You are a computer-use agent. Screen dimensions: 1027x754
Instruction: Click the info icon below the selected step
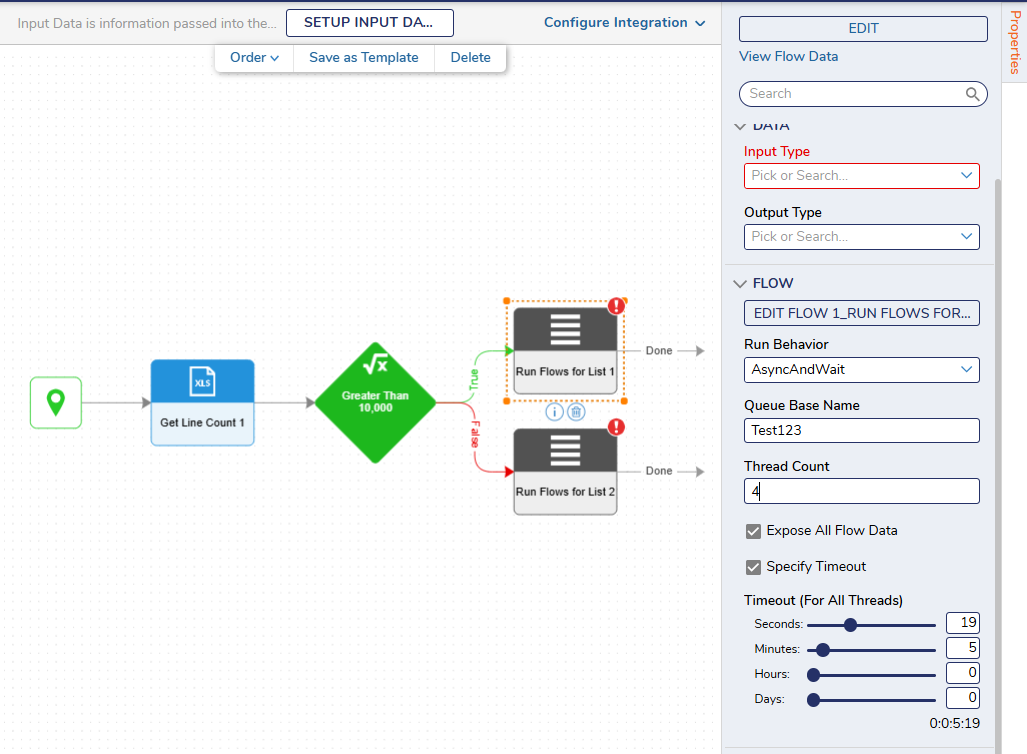pos(554,411)
